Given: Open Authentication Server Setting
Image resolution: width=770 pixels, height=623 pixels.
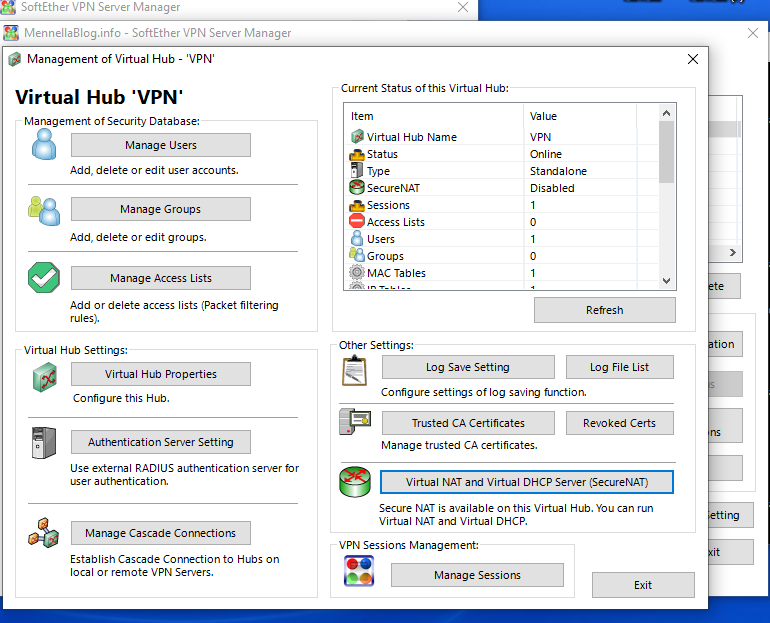Looking at the screenshot, I should [x=161, y=442].
